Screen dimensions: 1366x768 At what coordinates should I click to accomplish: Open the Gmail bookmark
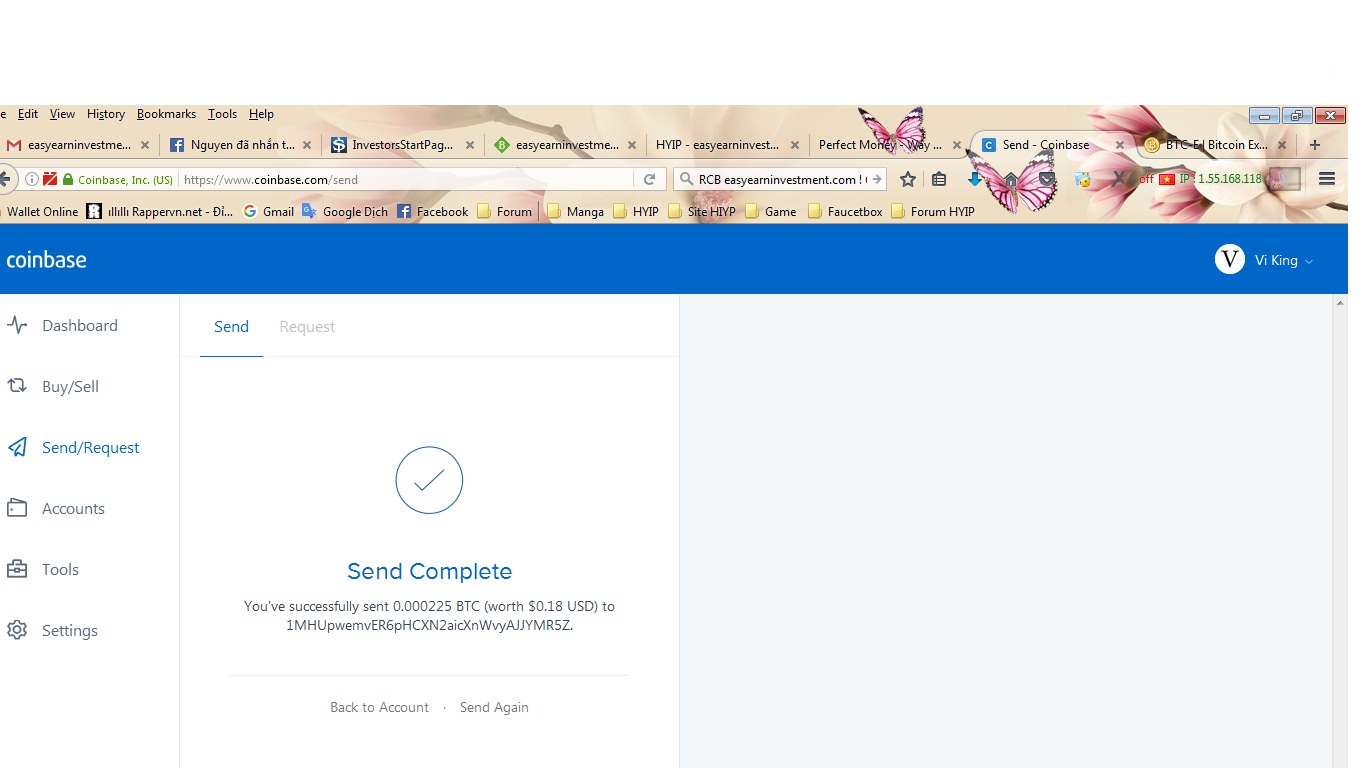coord(269,211)
